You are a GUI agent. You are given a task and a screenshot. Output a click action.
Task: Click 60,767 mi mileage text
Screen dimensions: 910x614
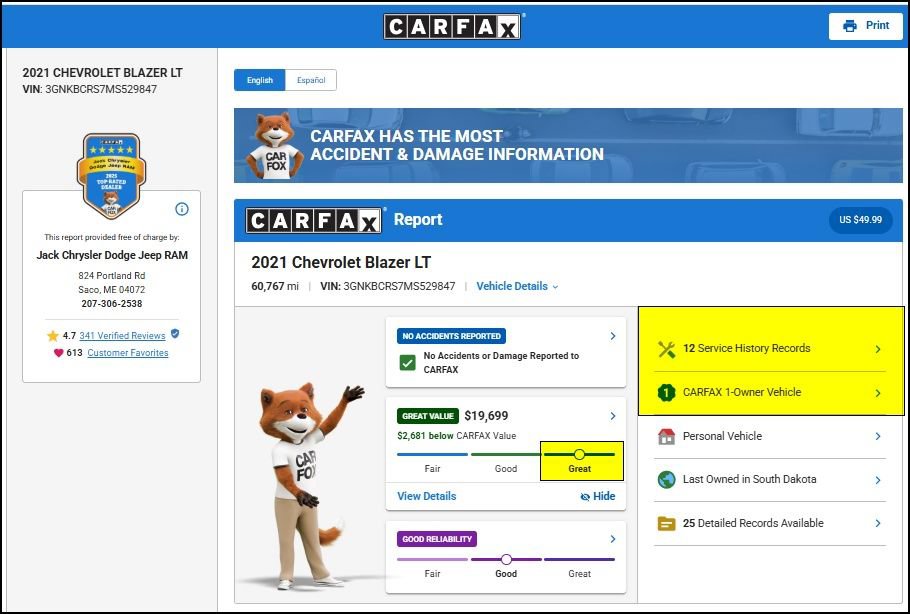pos(275,286)
